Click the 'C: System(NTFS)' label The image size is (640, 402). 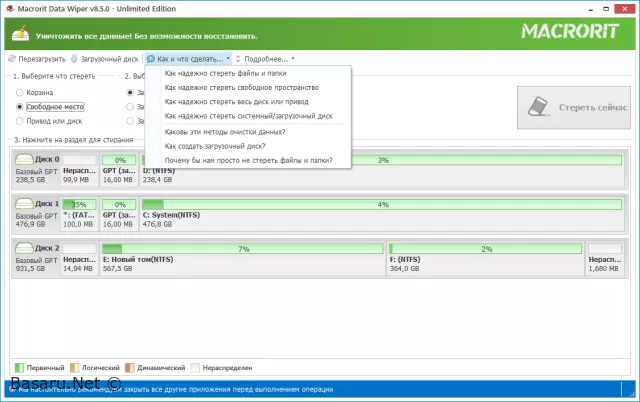[171, 215]
